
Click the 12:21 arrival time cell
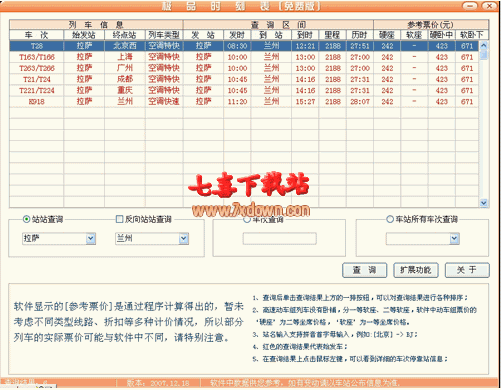pyautogui.click(x=305, y=46)
